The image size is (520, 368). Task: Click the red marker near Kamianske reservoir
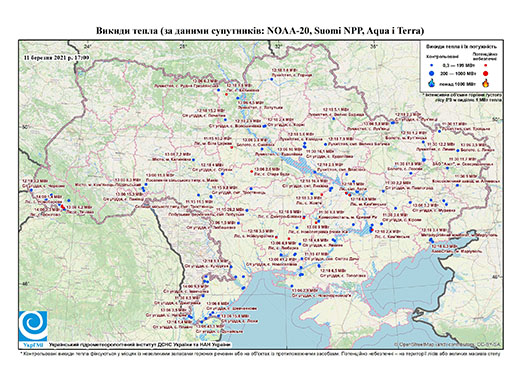[x=372, y=230]
